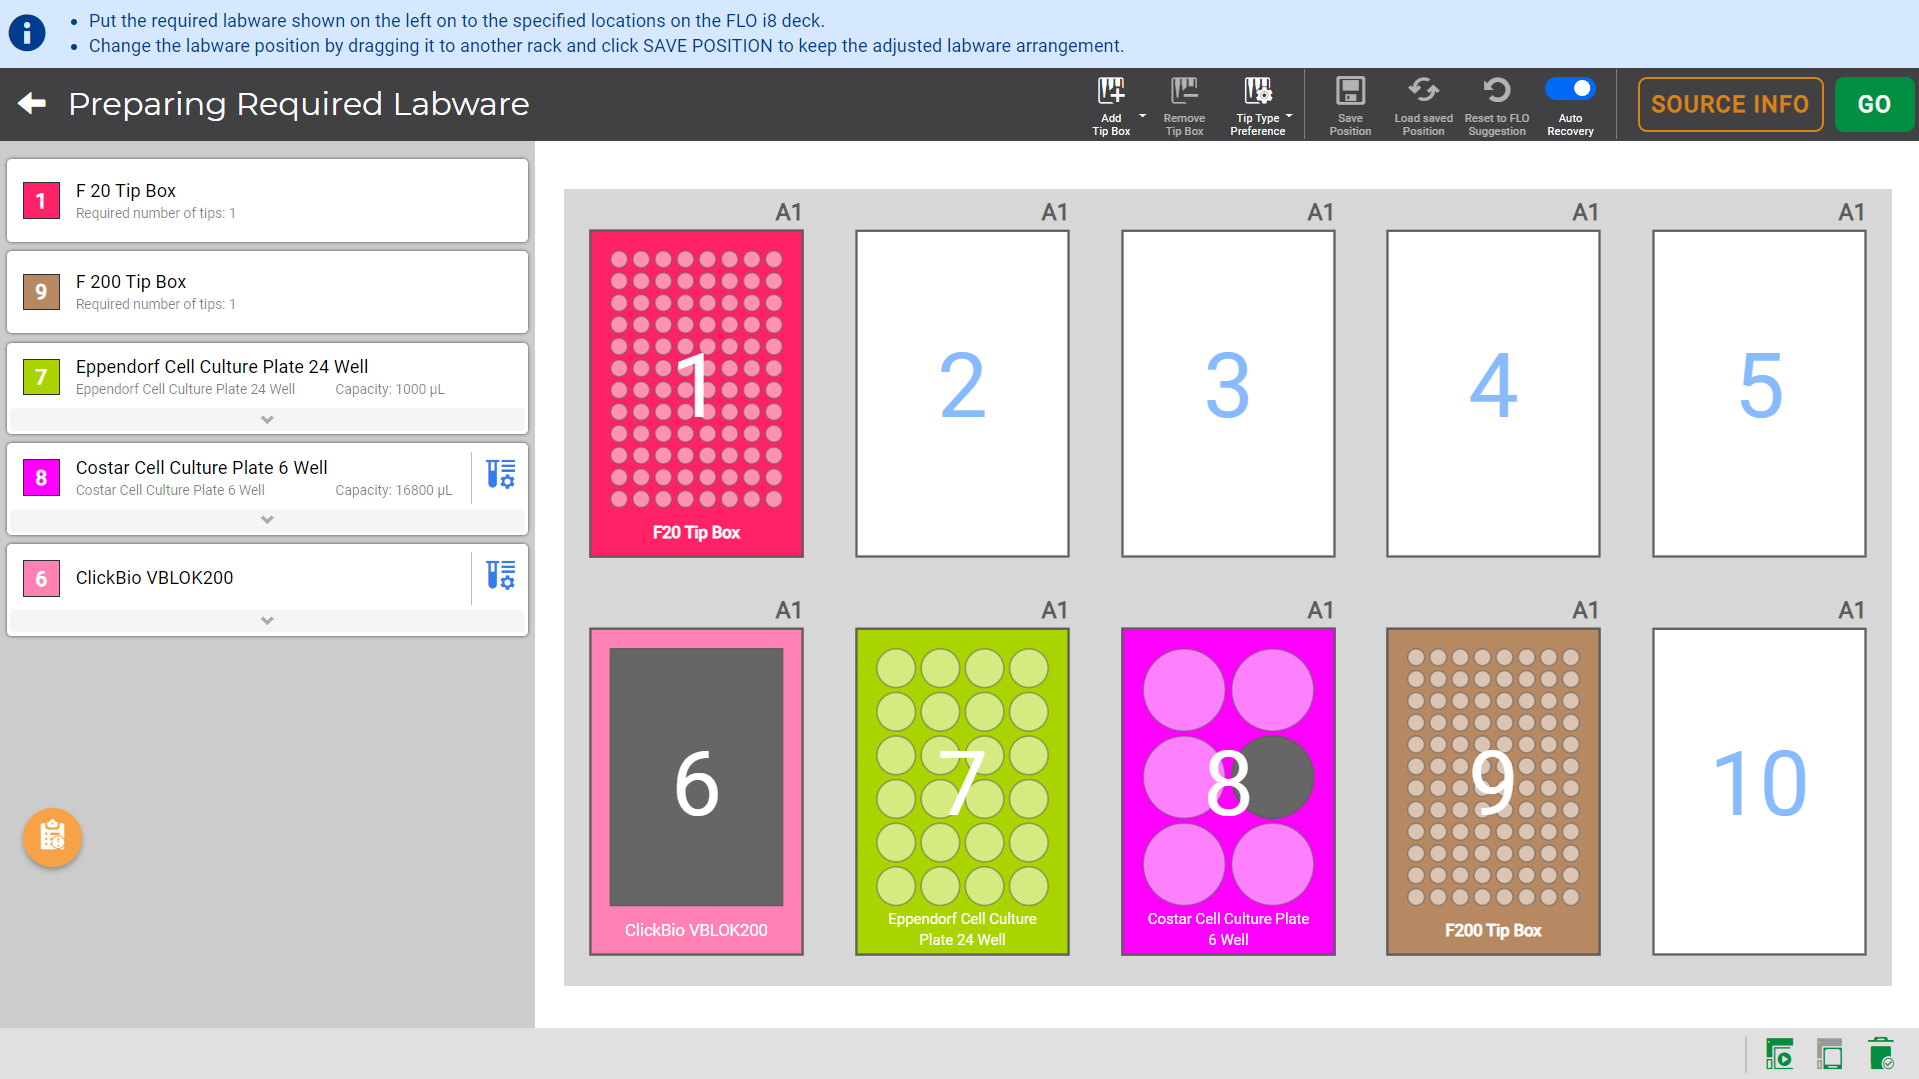The width and height of the screenshot is (1919, 1079).
Task: Click the Add Tip Box icon
Action: (1110, 92)
